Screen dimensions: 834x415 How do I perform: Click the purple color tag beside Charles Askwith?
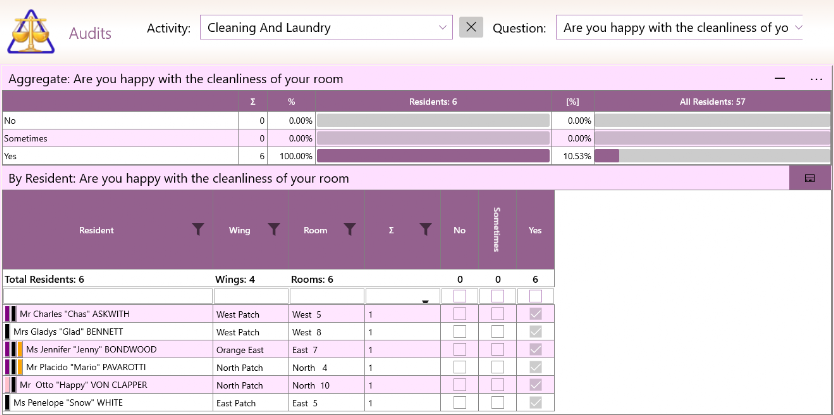(x=7, y=314)
